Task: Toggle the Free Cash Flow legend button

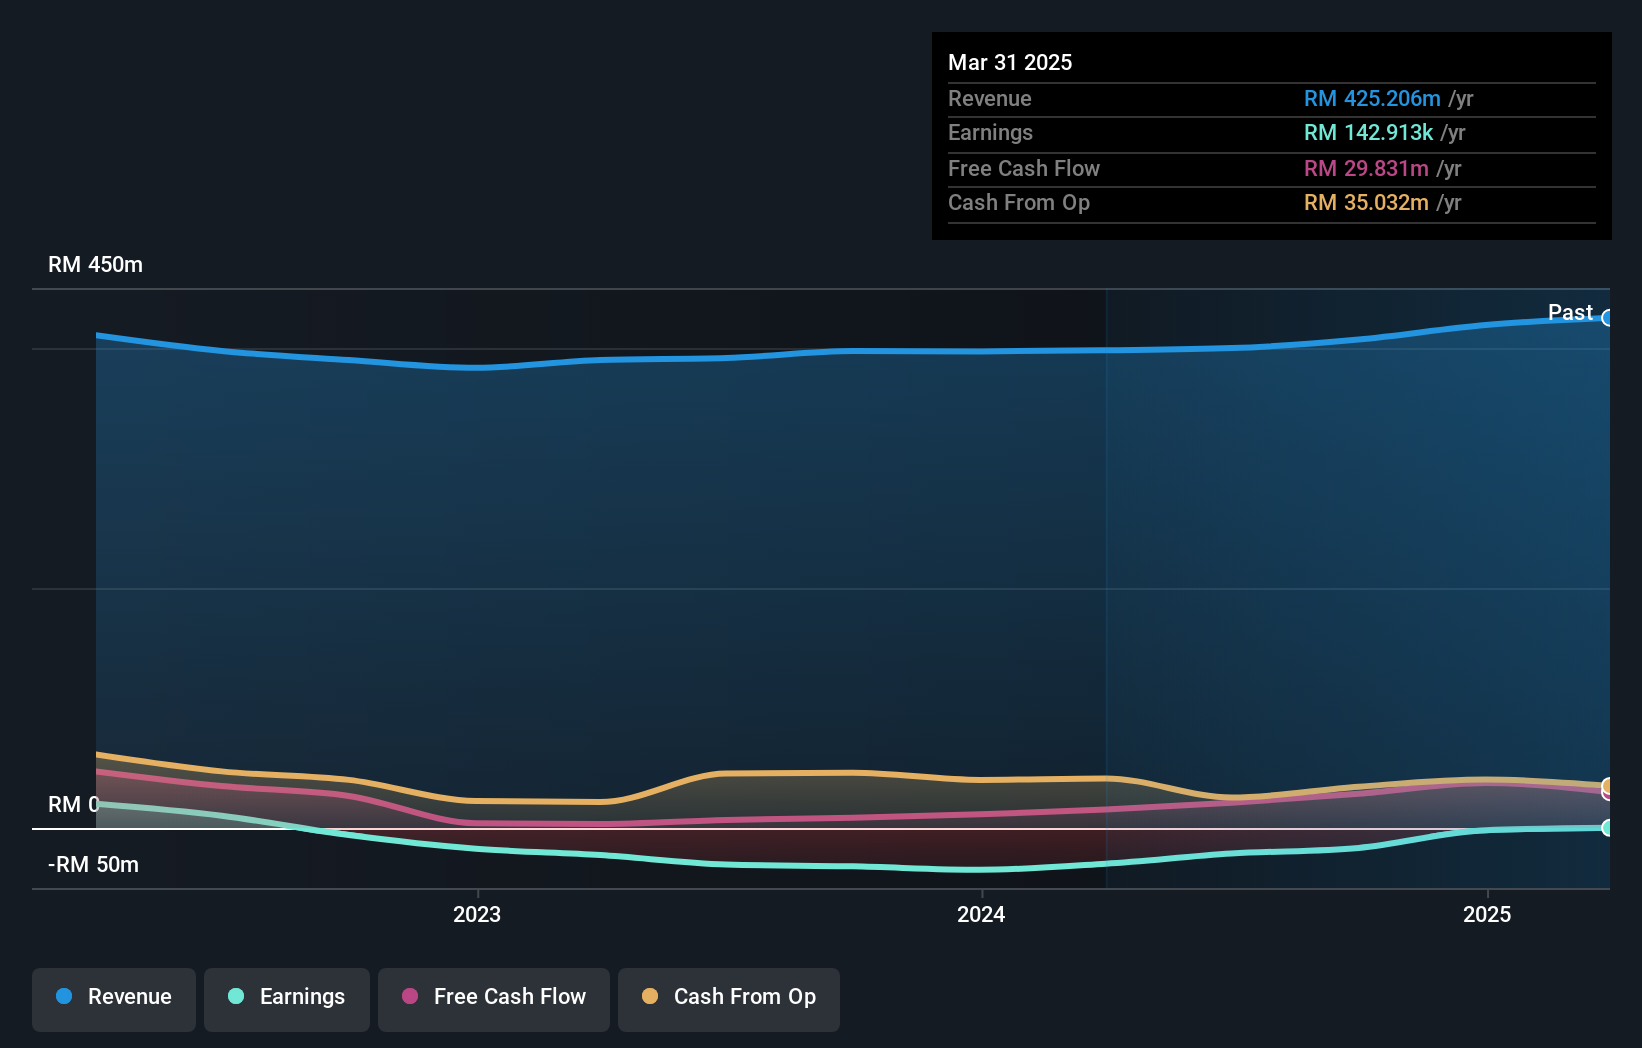Action: [494, 999]
